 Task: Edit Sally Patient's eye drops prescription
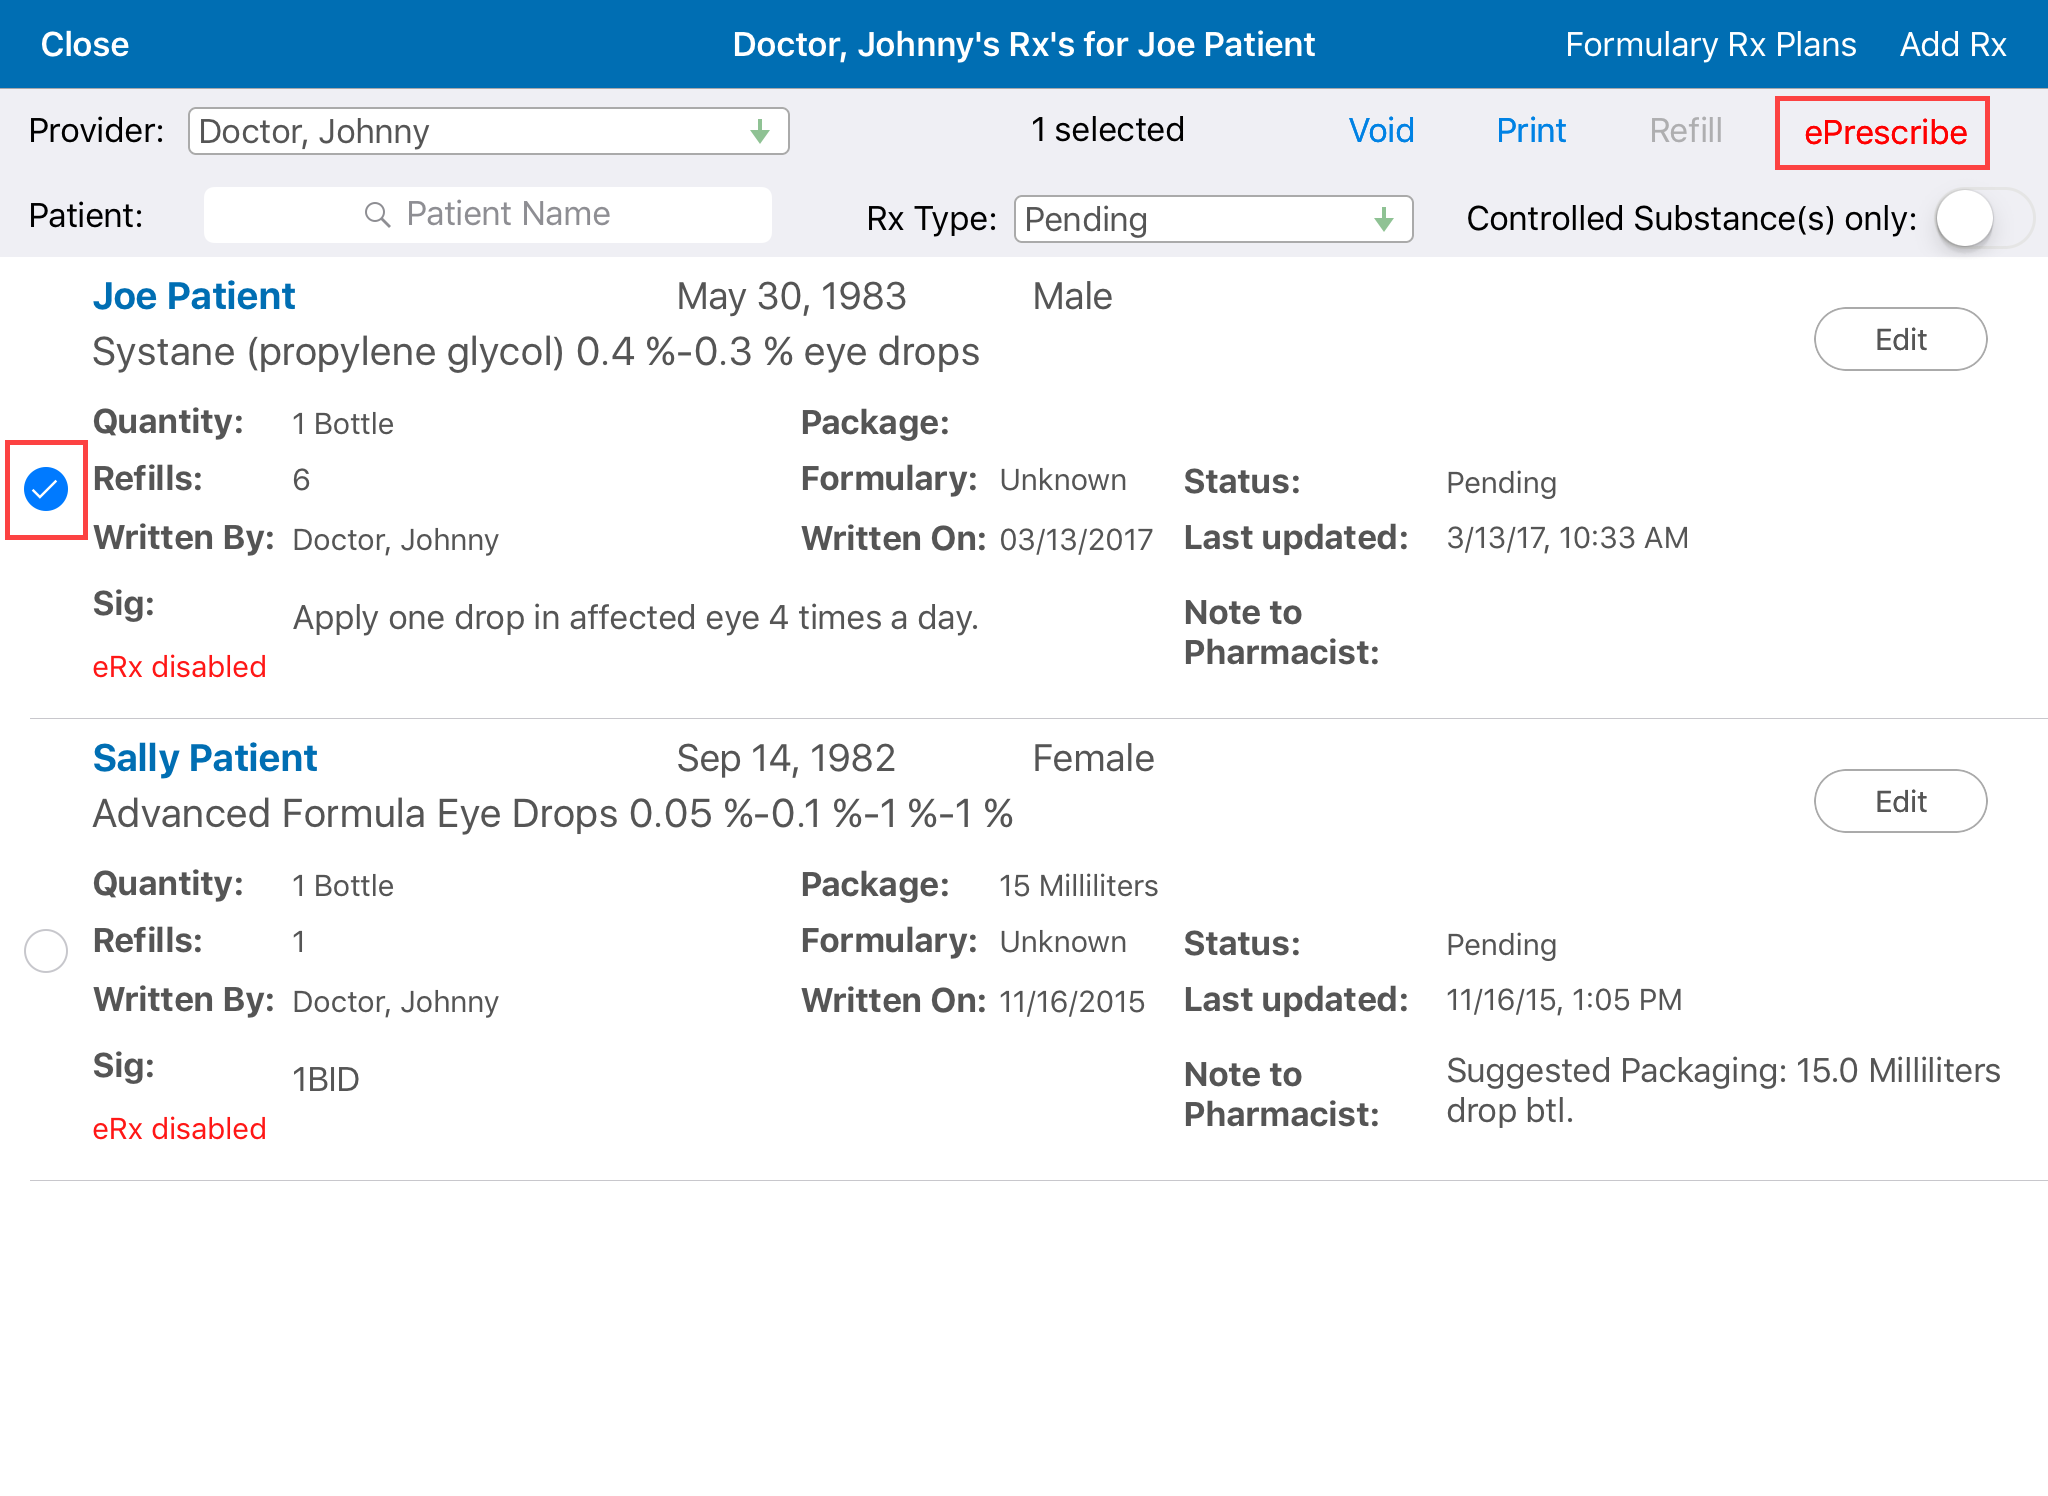(x=1900, y=802)
